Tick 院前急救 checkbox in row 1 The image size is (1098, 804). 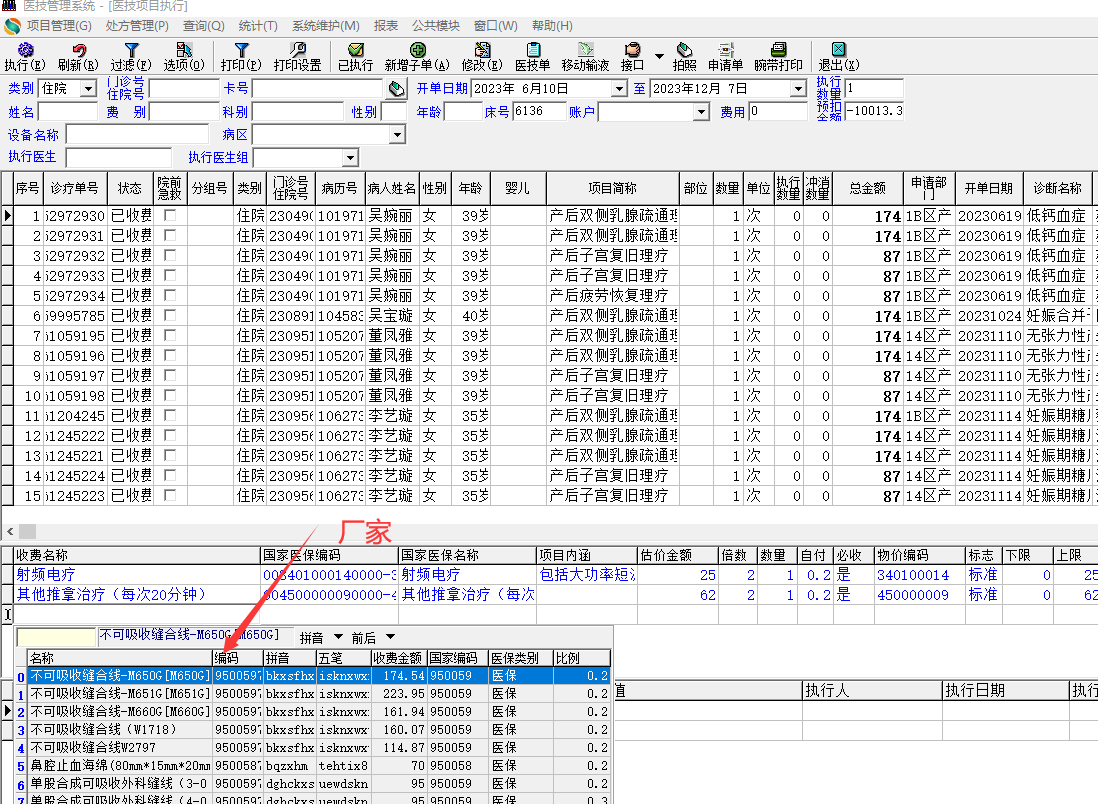[x=169, y=216]
